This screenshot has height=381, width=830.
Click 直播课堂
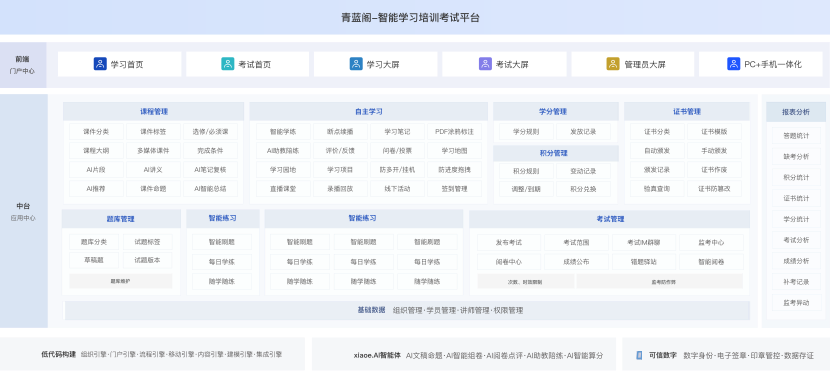283,188
